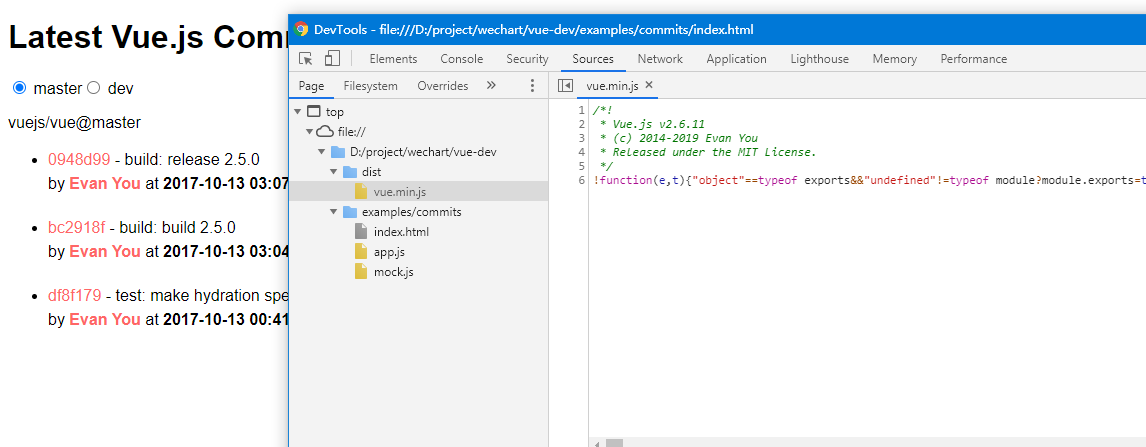Open the Performance panel
The height and width of the screenshot is (447, 1146).
(x=974, y=59)
